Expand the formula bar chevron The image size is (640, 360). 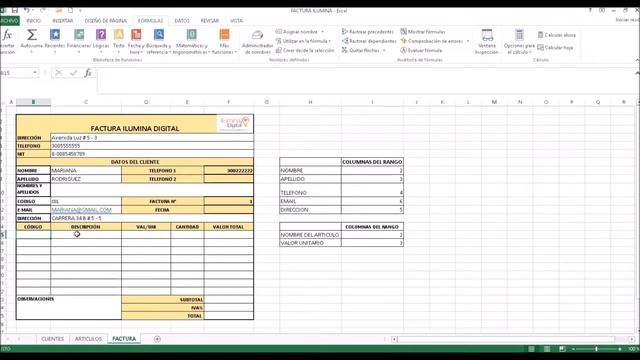click(x=637, y=73)
